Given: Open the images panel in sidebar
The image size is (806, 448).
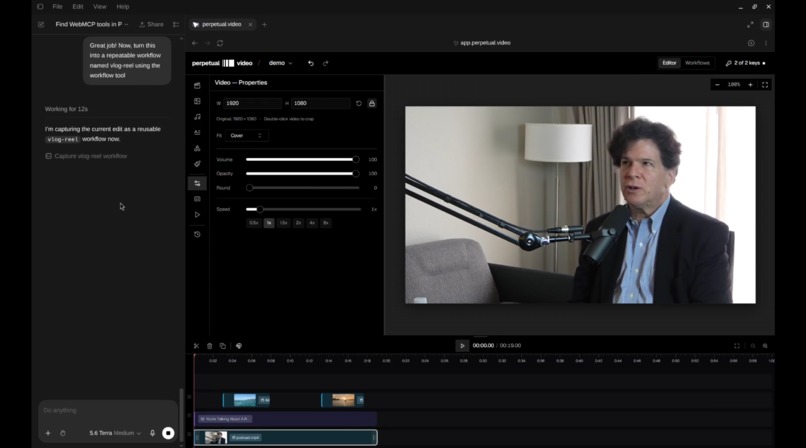Looking at the screenshot, I should click(x=197, y=101).
